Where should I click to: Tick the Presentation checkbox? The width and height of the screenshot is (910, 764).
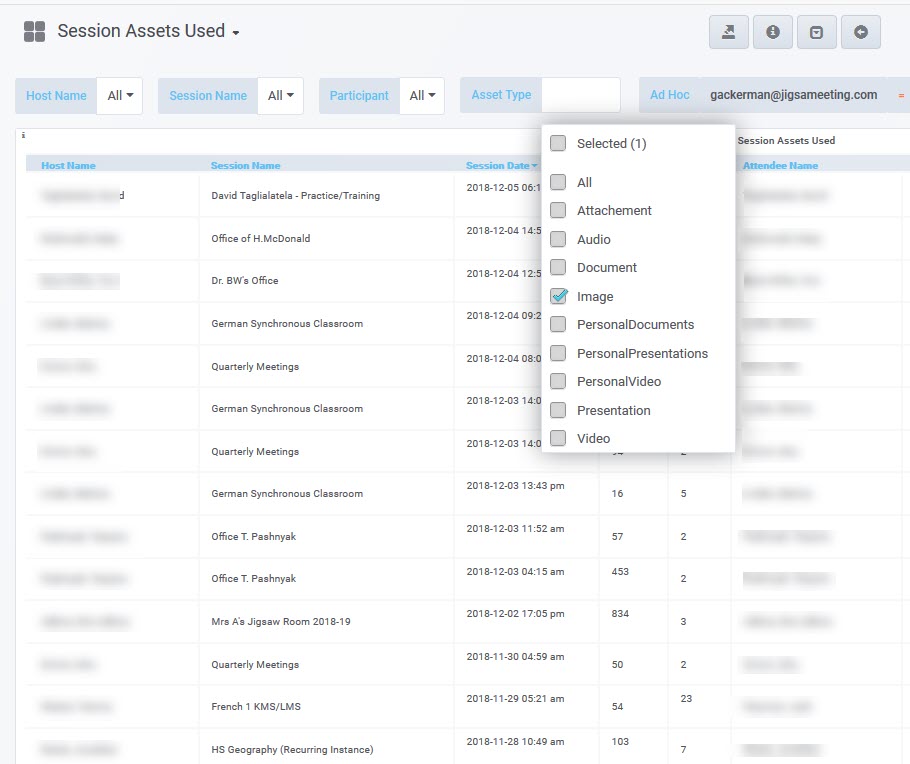click(x=558, y=410)
